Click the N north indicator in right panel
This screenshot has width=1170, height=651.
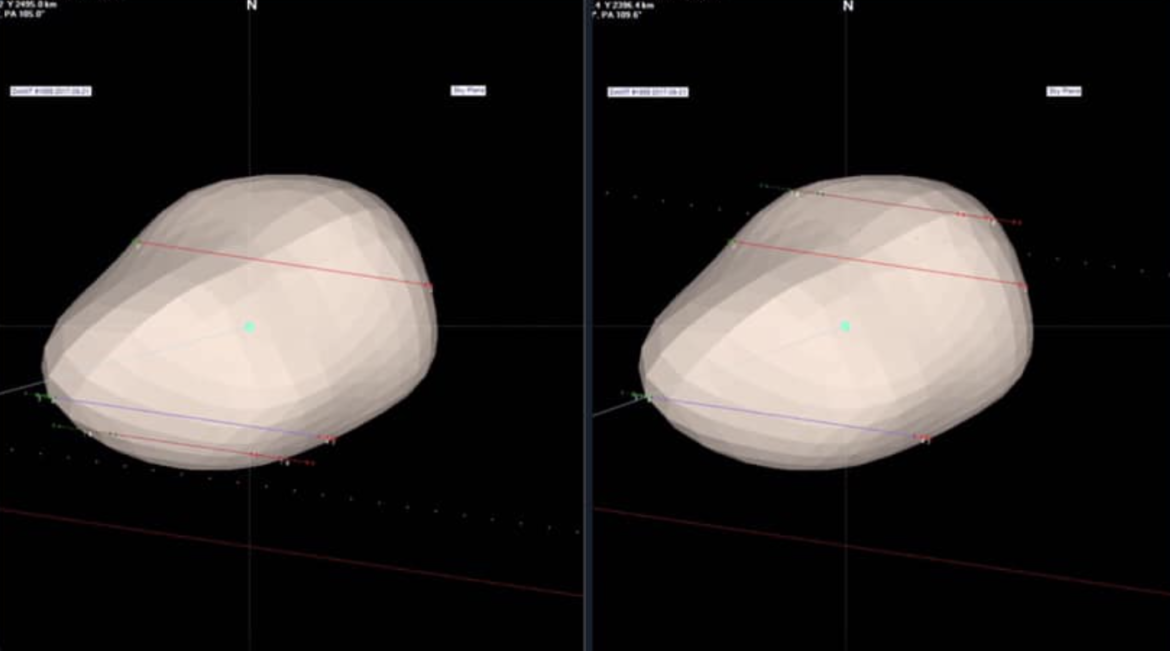click(848, 6)
